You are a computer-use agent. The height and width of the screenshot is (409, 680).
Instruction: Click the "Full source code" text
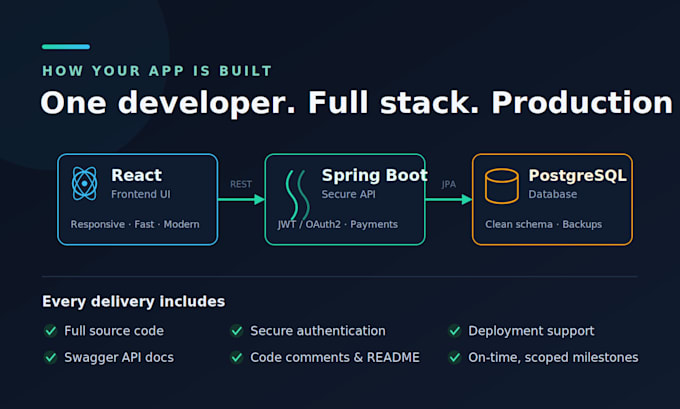tap(114, 331)
